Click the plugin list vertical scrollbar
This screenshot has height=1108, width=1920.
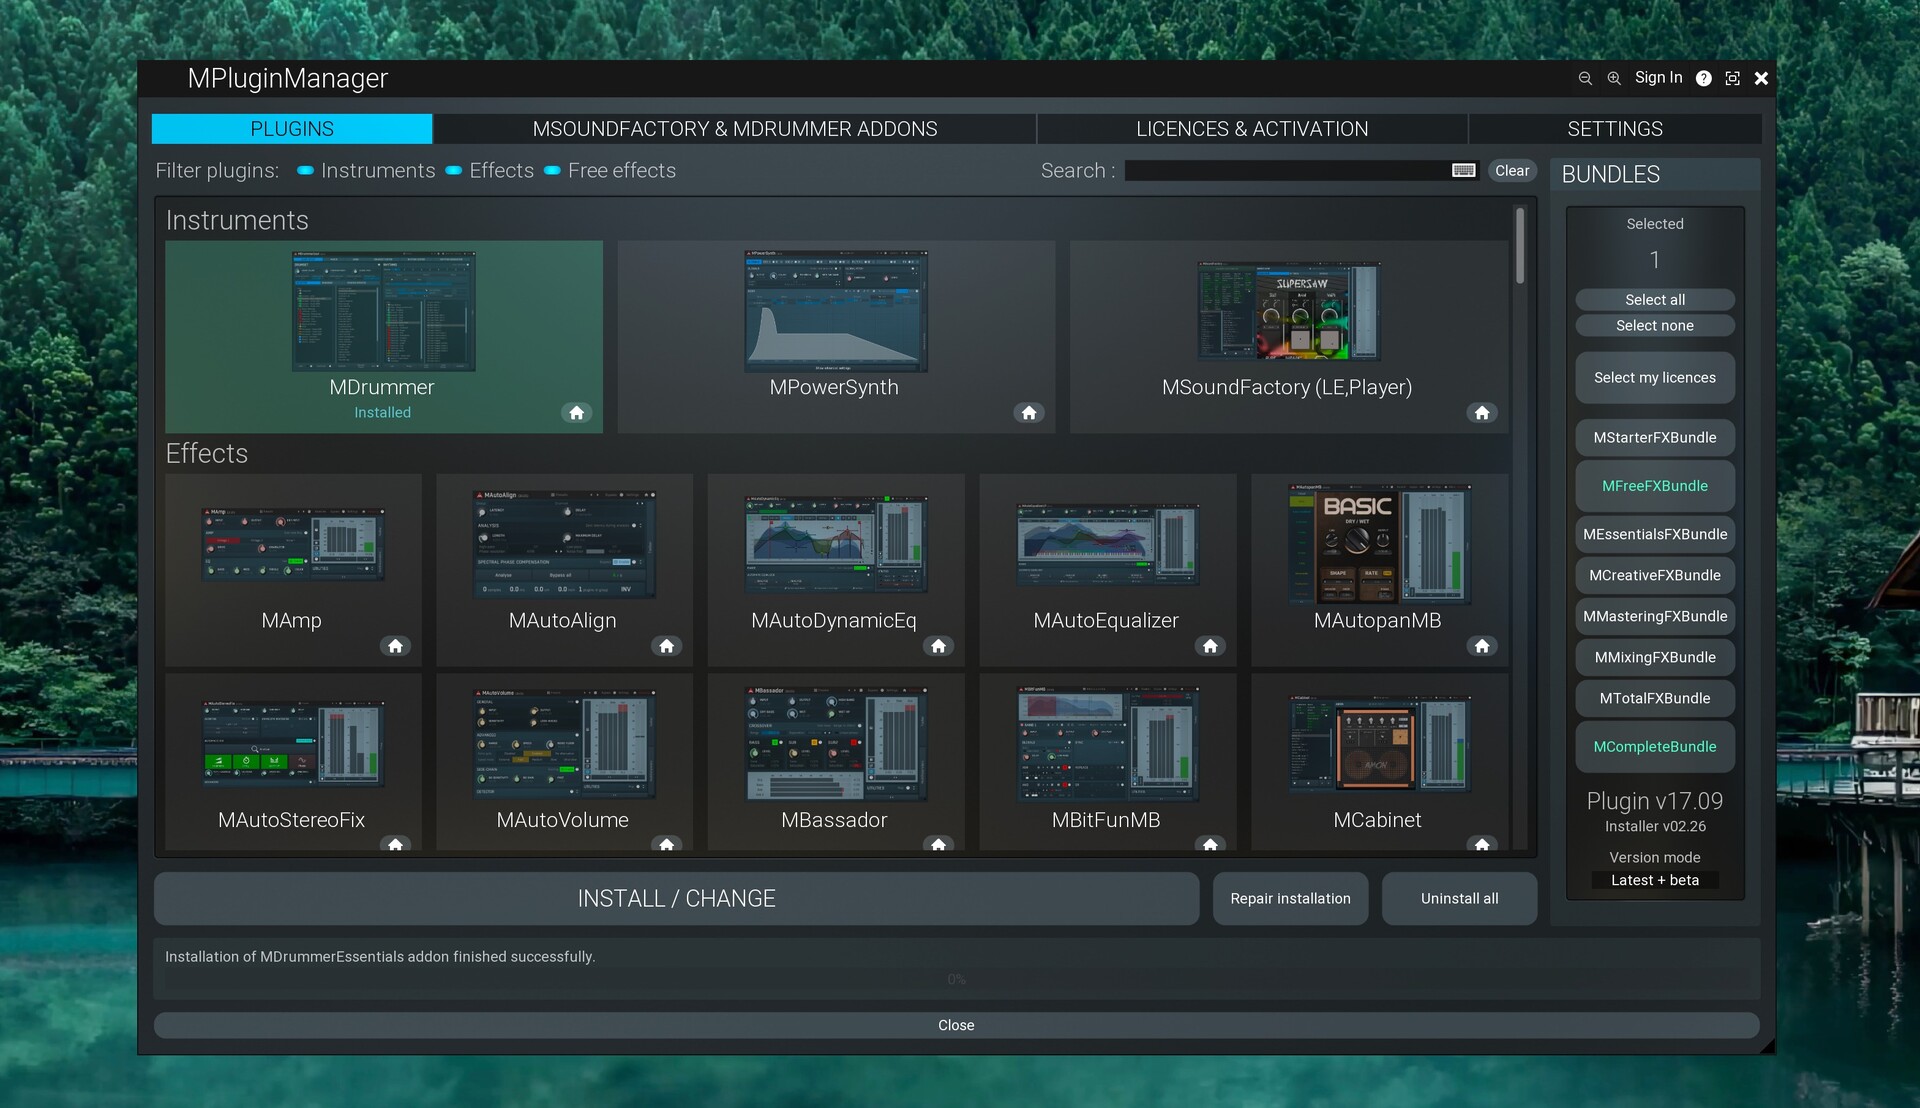coord(1520,246)
